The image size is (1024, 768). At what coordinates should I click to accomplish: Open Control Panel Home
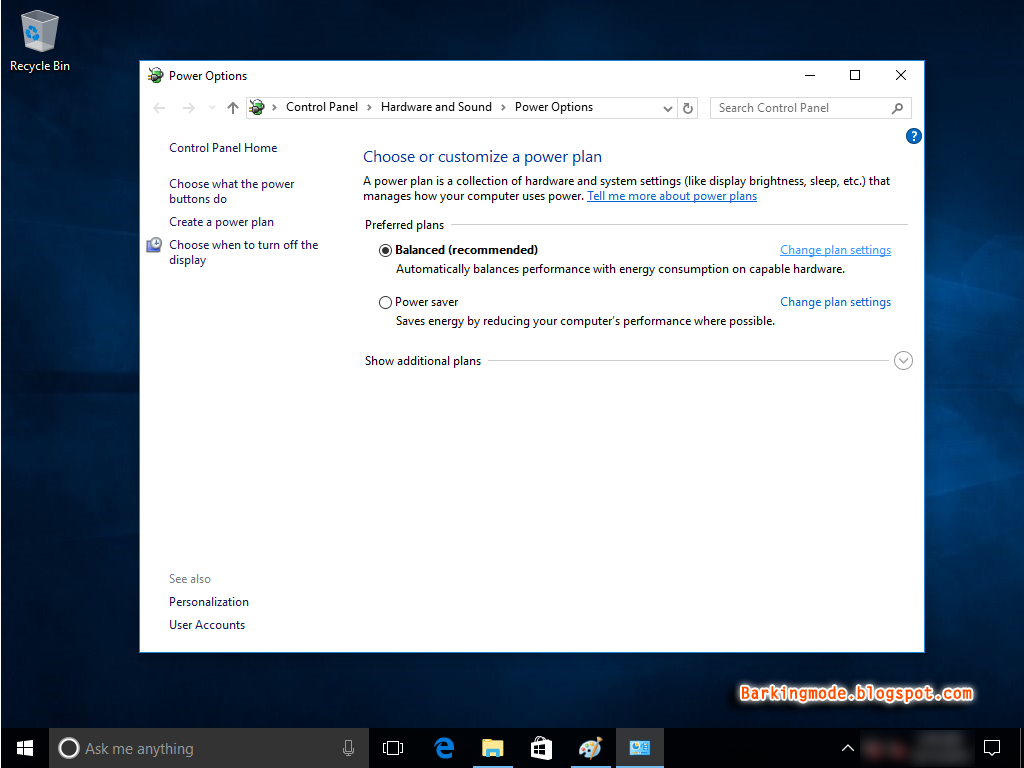[x=223, y=148]
